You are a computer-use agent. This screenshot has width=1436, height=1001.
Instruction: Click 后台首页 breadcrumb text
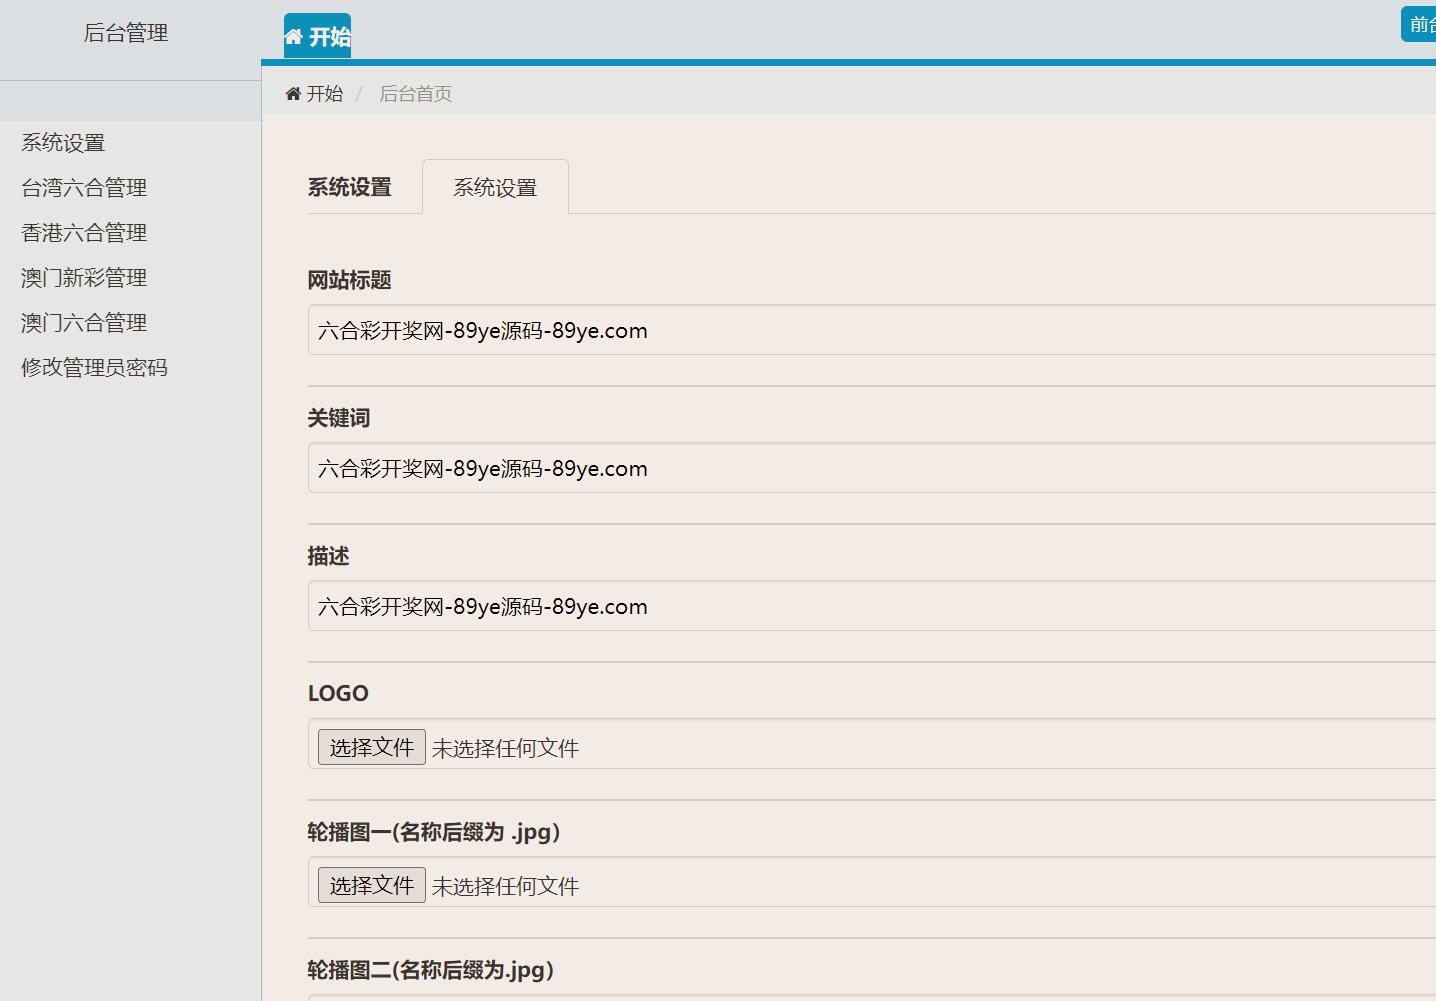click(415, 94)
